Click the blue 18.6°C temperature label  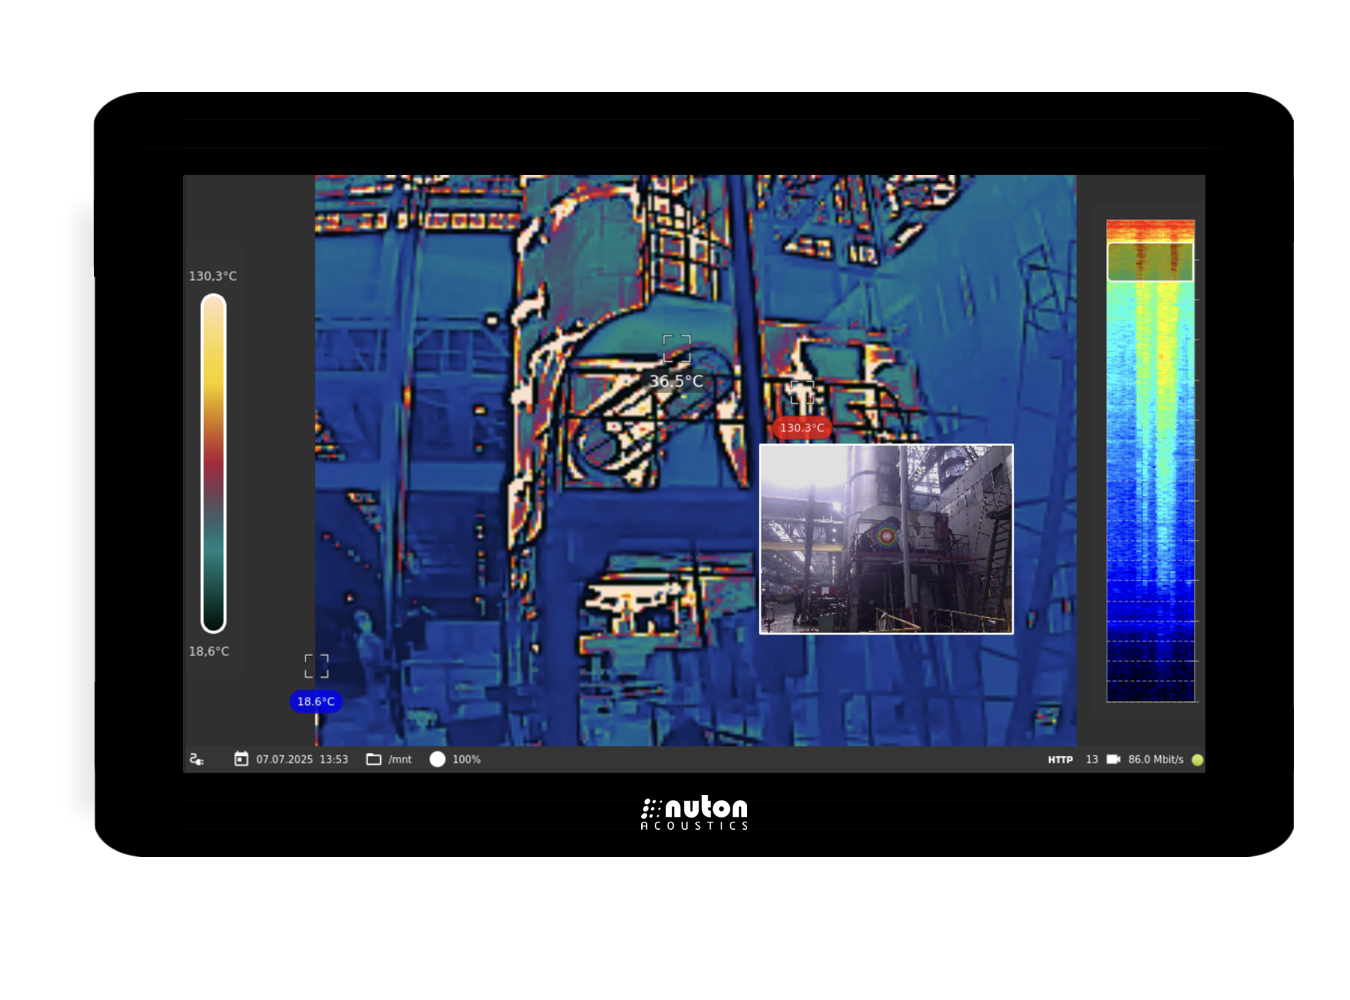(316, 702)
